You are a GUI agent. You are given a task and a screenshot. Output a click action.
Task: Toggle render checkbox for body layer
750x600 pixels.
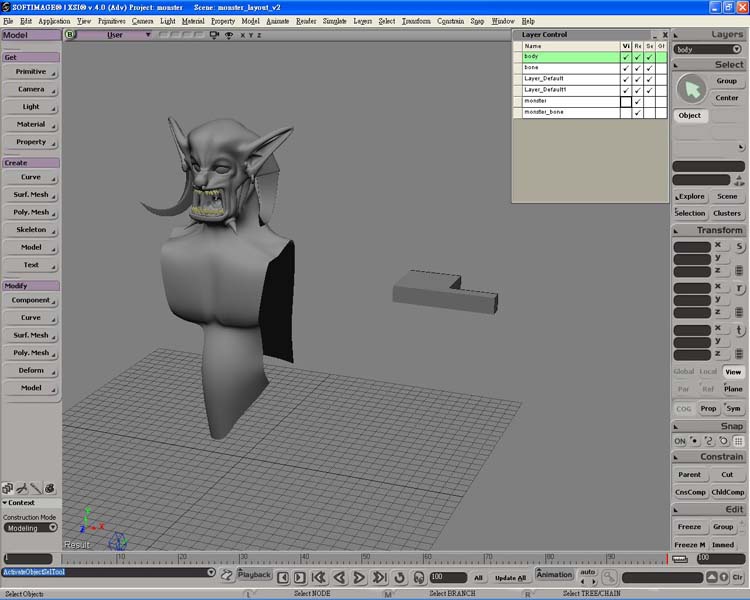[x=638, y=57]
